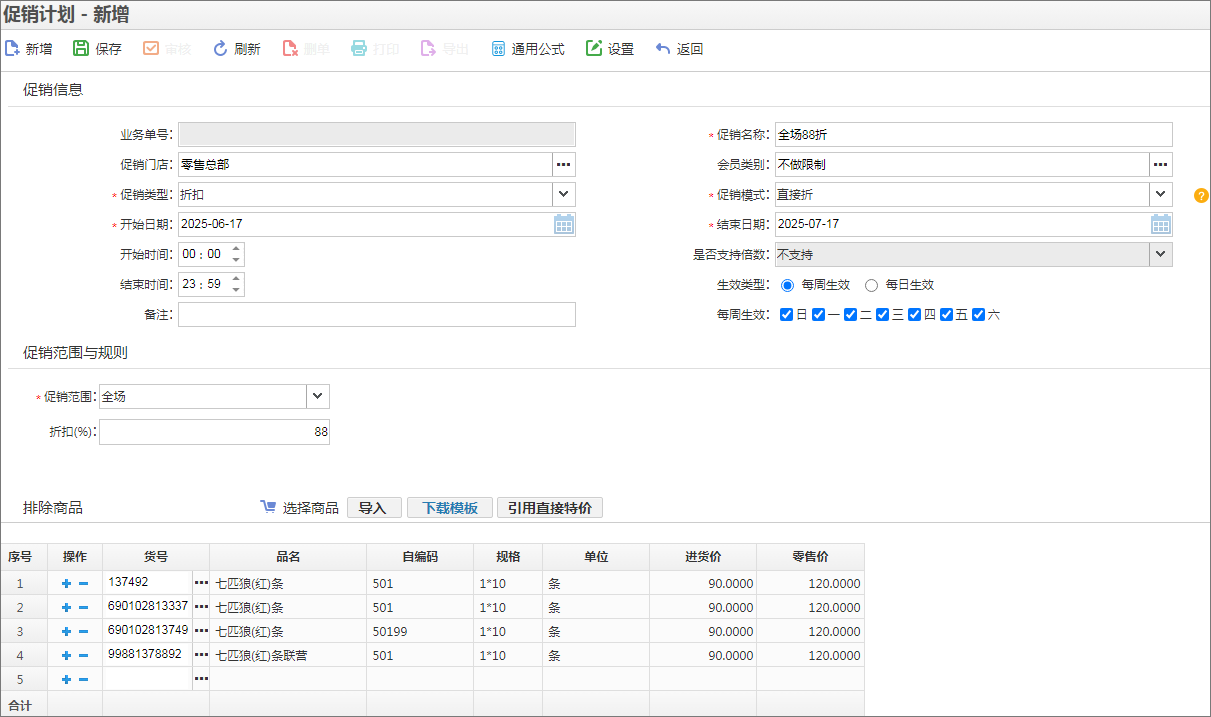Uncheck the 六 weekday checkbox

pyautogui.click(x=978, y=314)
